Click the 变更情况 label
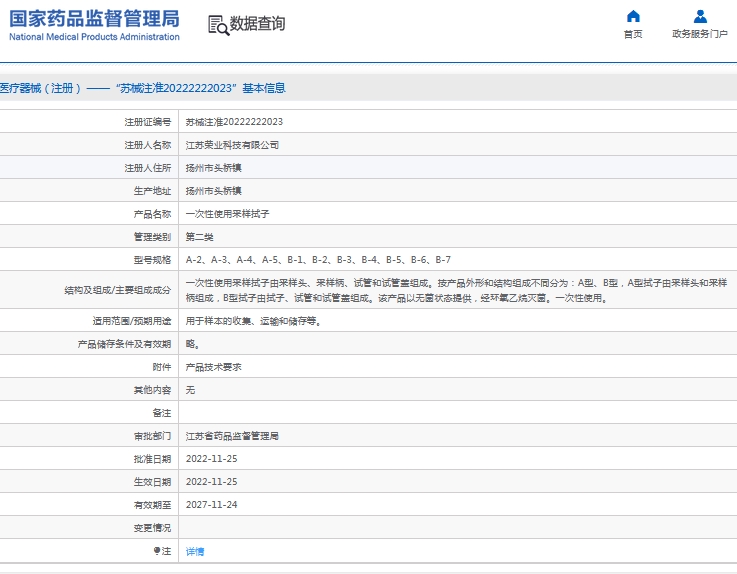 [152, 528]
